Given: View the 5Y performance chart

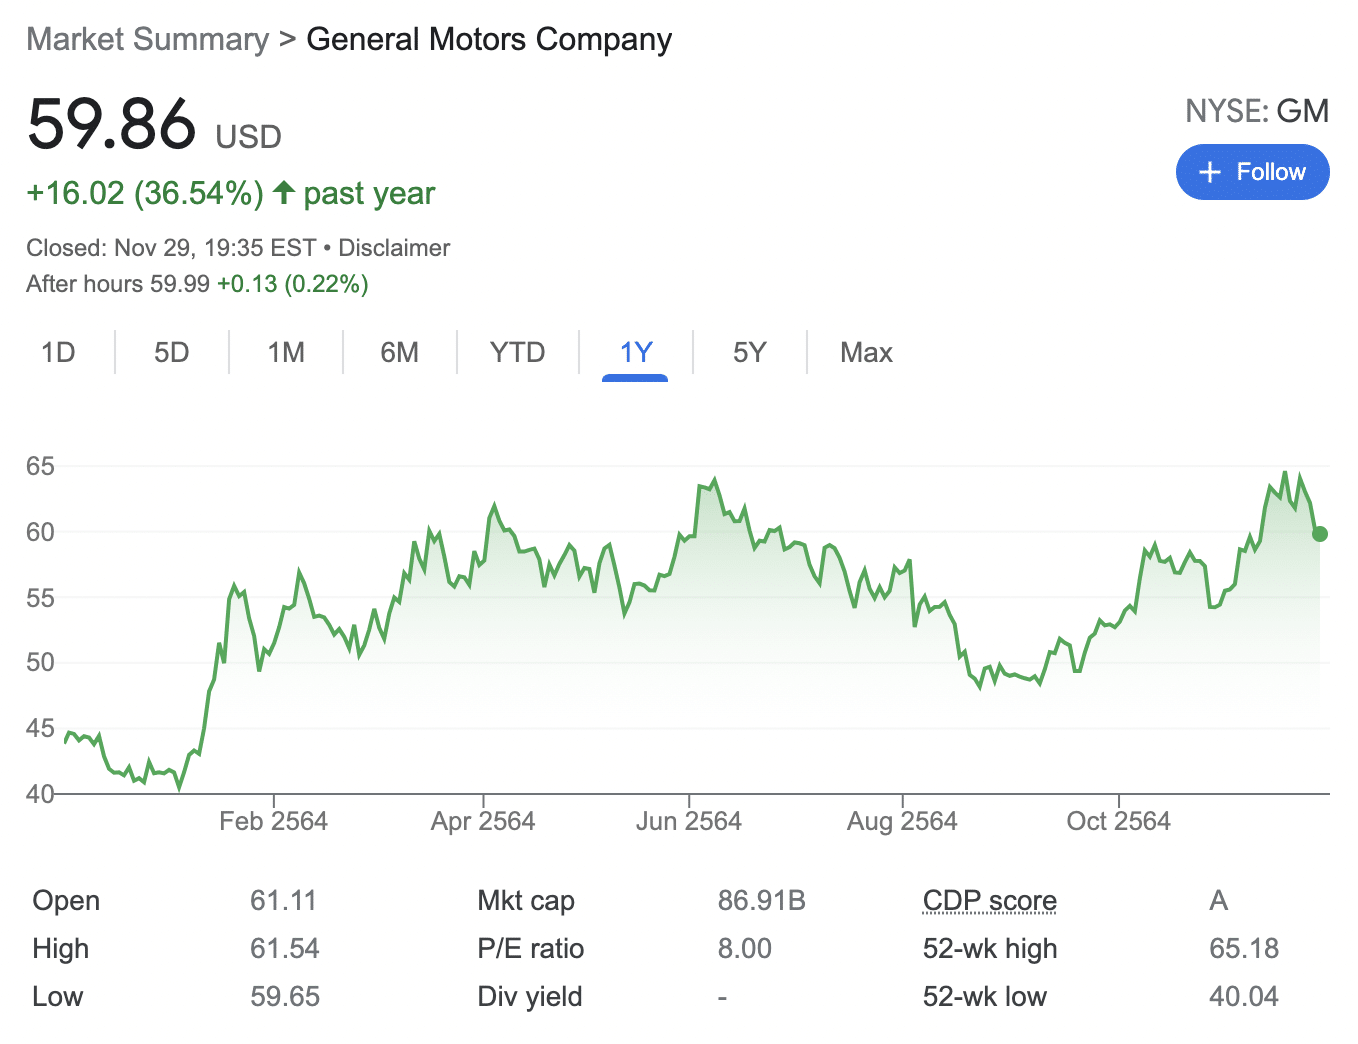Looking at the screenshot, I should coord(750,352).
